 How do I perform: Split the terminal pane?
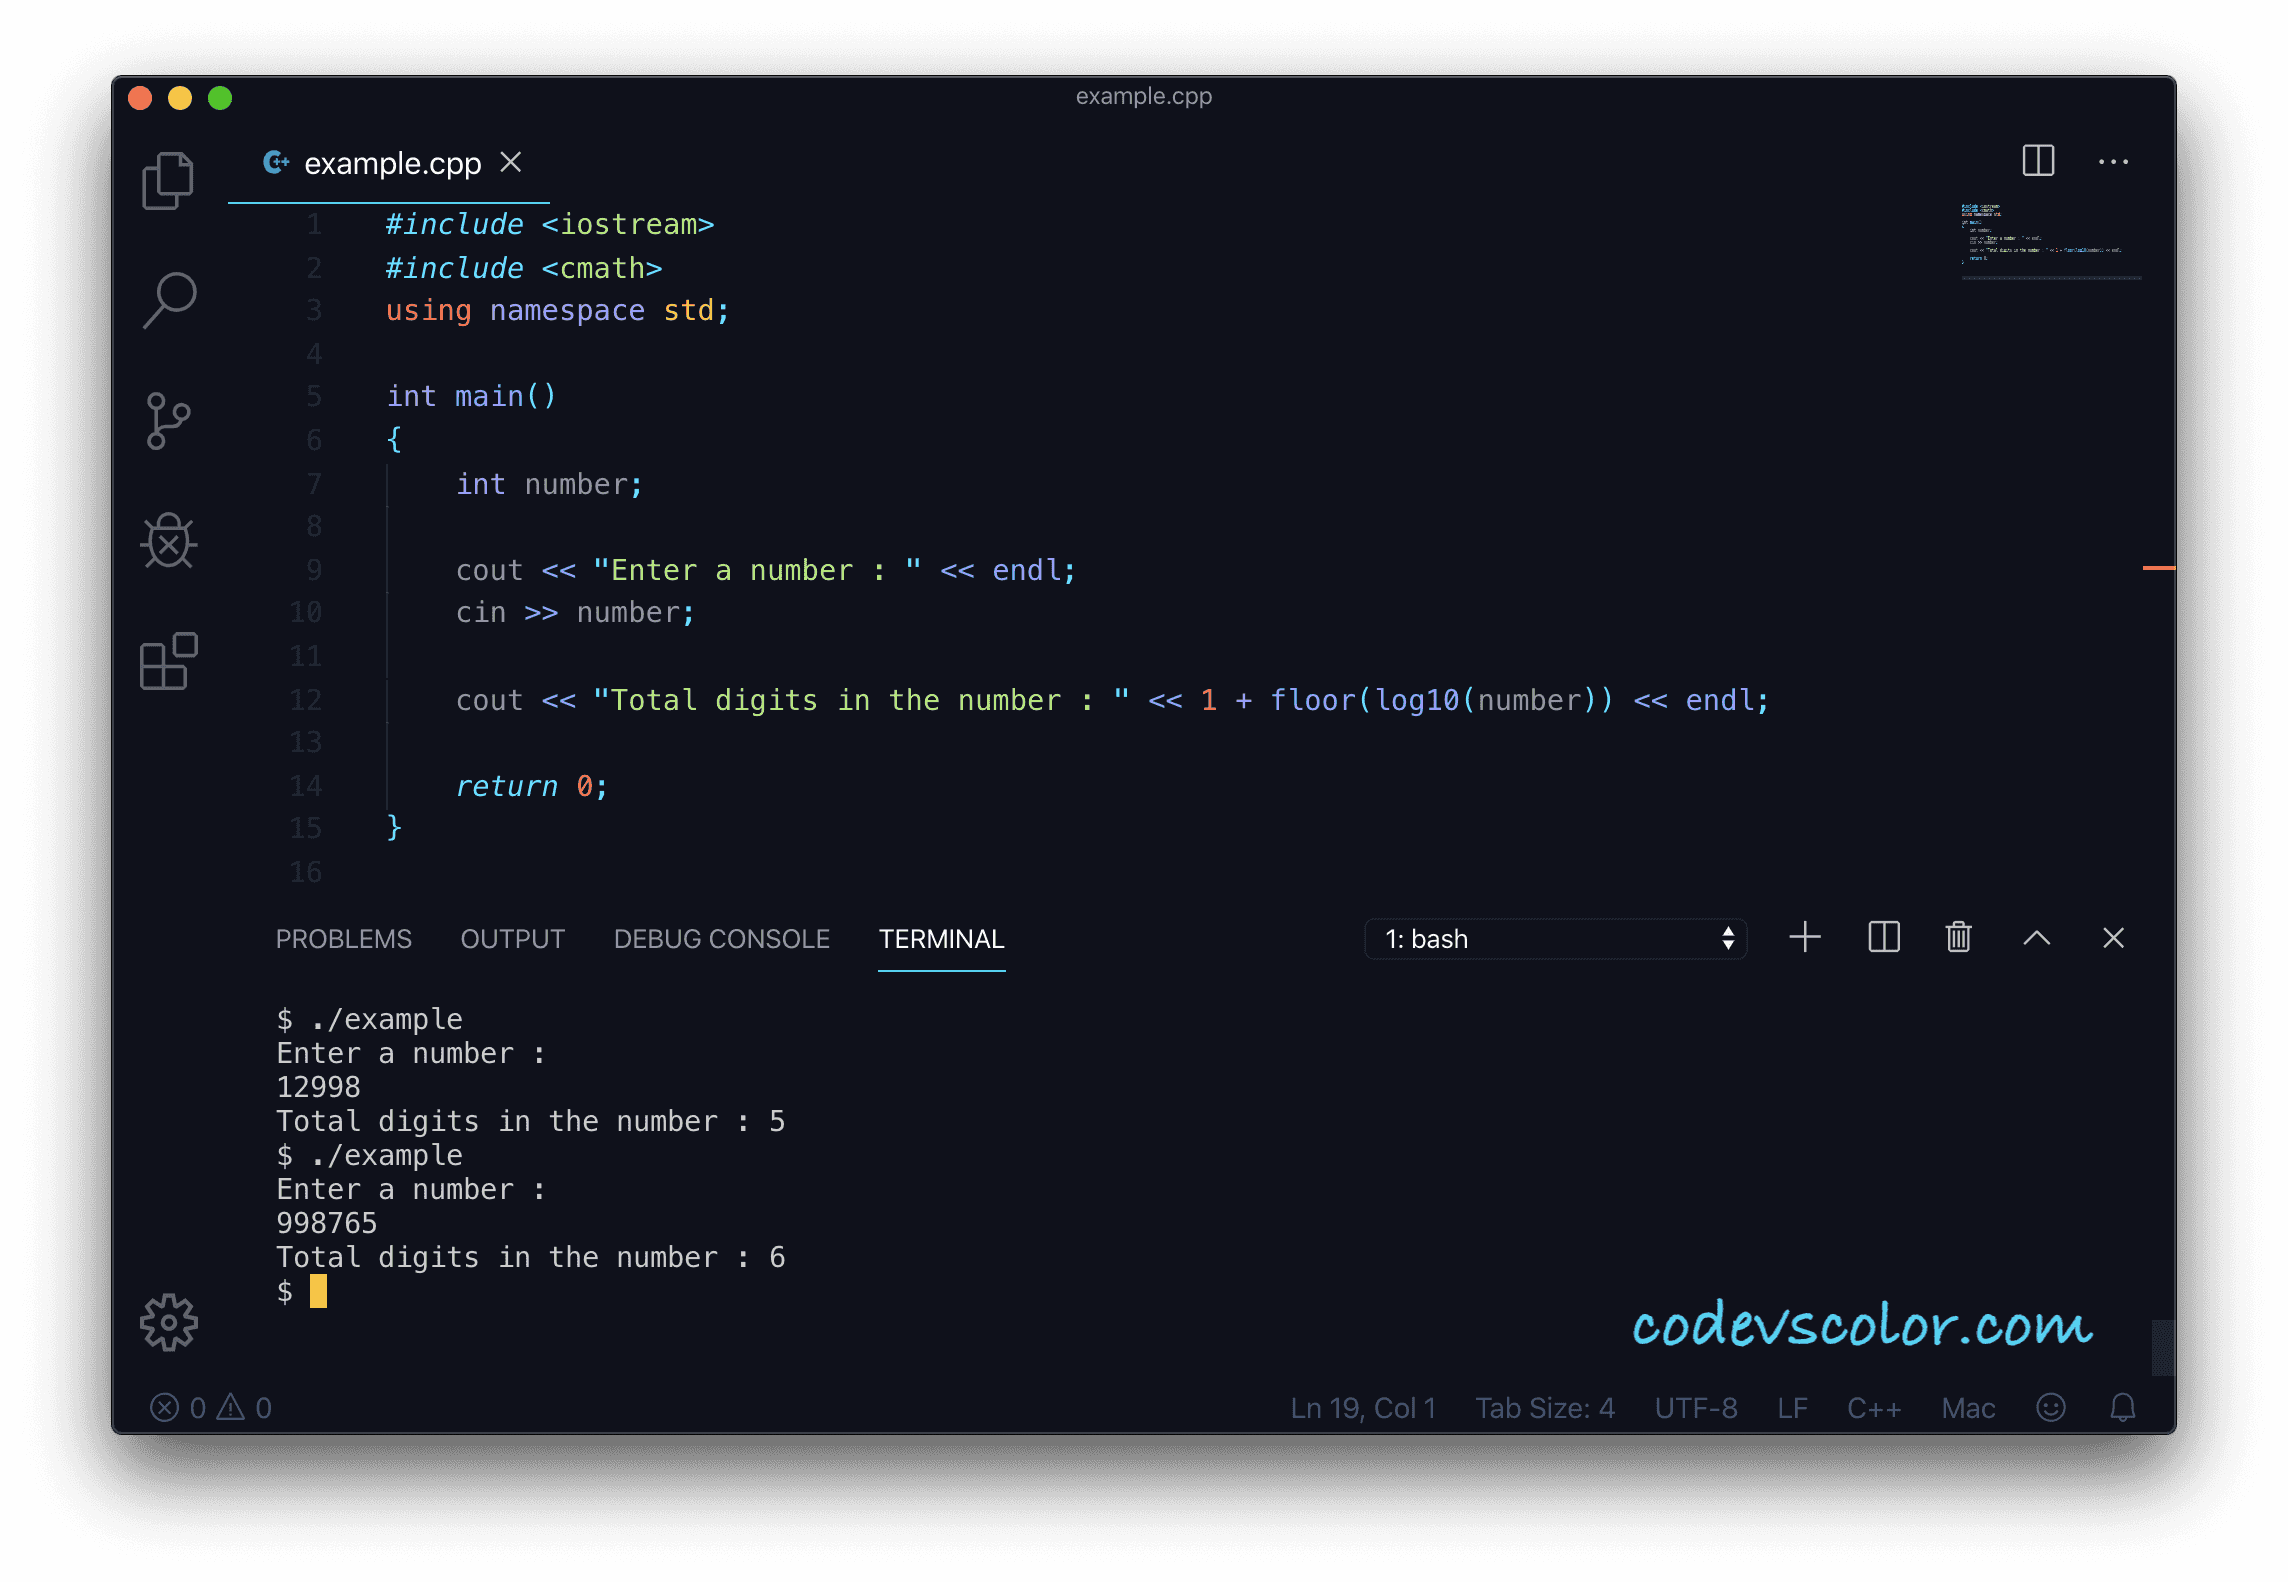point(1883,938)
